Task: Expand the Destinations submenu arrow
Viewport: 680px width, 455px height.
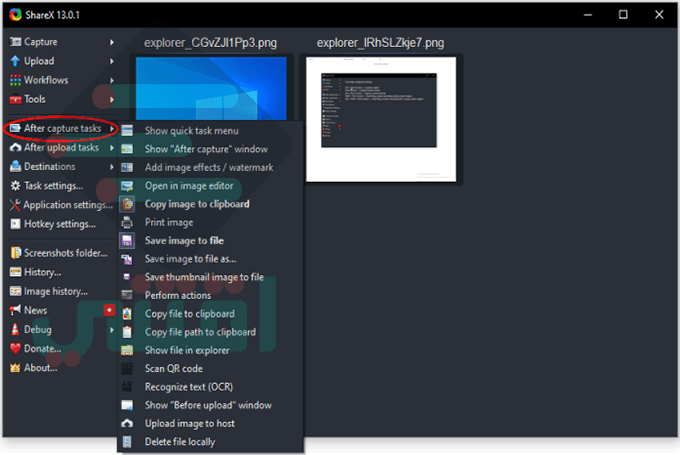Action: (x=111, y=167)
